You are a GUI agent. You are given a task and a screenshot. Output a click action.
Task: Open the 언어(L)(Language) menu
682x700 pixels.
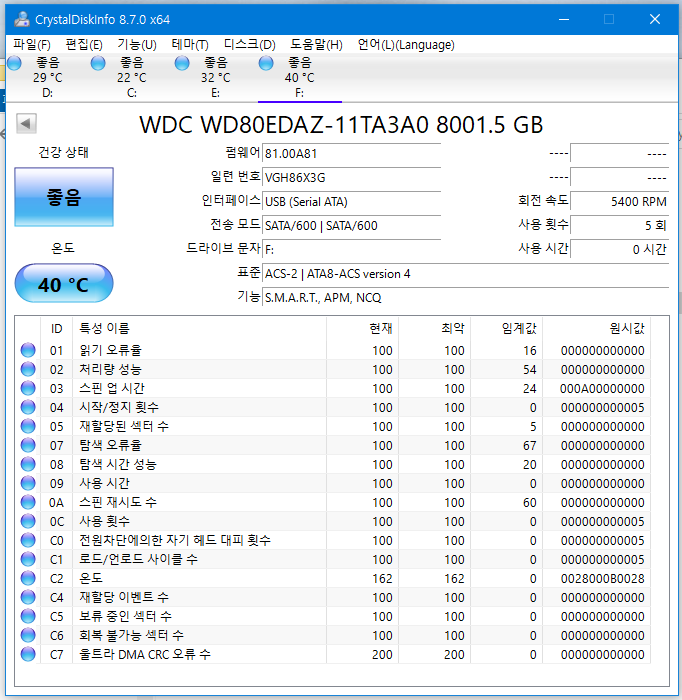(406, 45)
